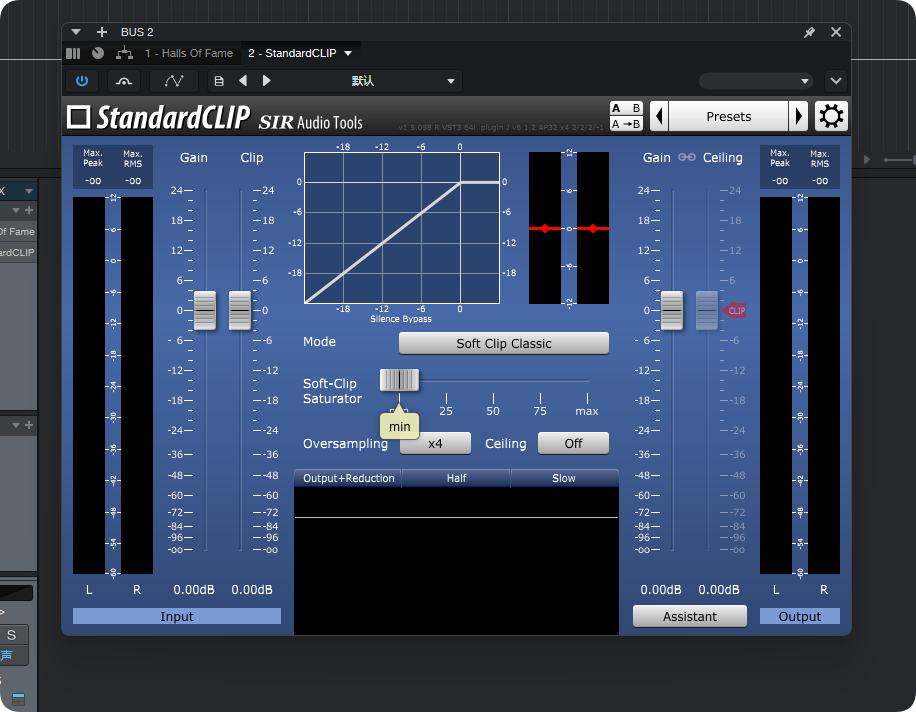Click the plus icon in lower host sidebar section
The image size is (916, 712).
pyautogui.click(x=29, y=425)
